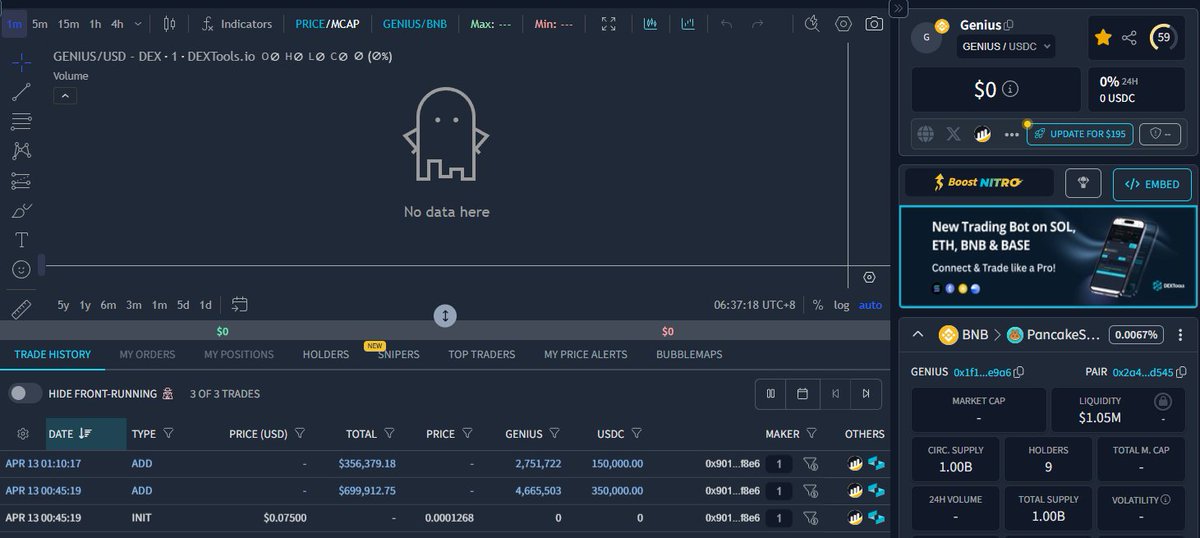Click the Boost NITRO button
Screen dimensions: 1200x538
pyautogui.click(x=979, y=182)
